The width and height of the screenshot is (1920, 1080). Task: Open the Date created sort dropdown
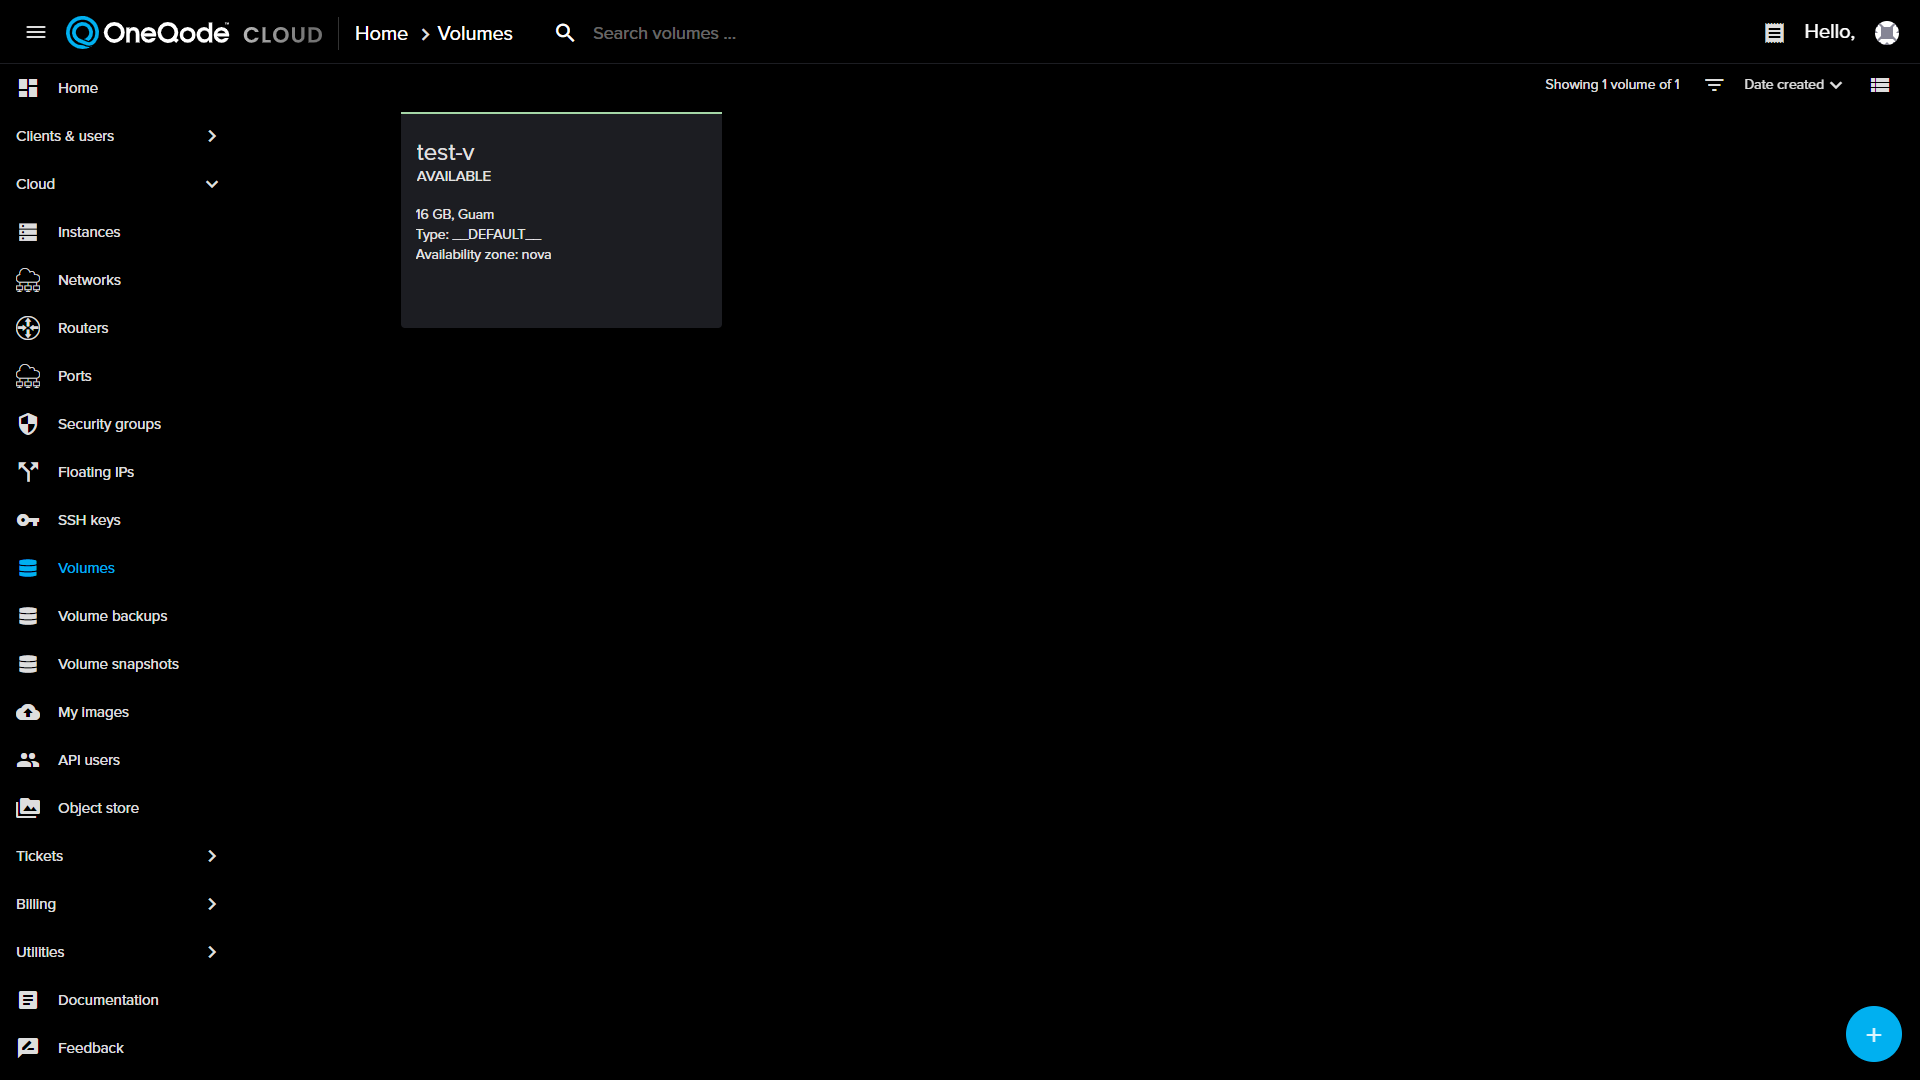coord(1792,85)
